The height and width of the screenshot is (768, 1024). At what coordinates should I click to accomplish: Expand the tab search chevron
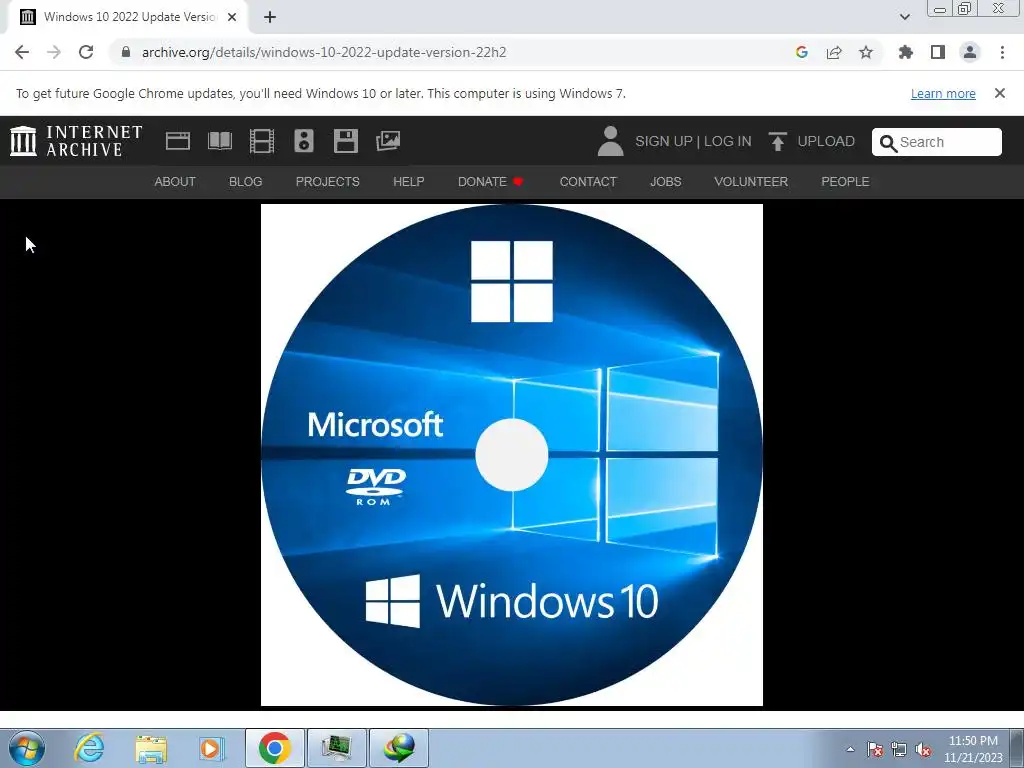pos(904,17)
